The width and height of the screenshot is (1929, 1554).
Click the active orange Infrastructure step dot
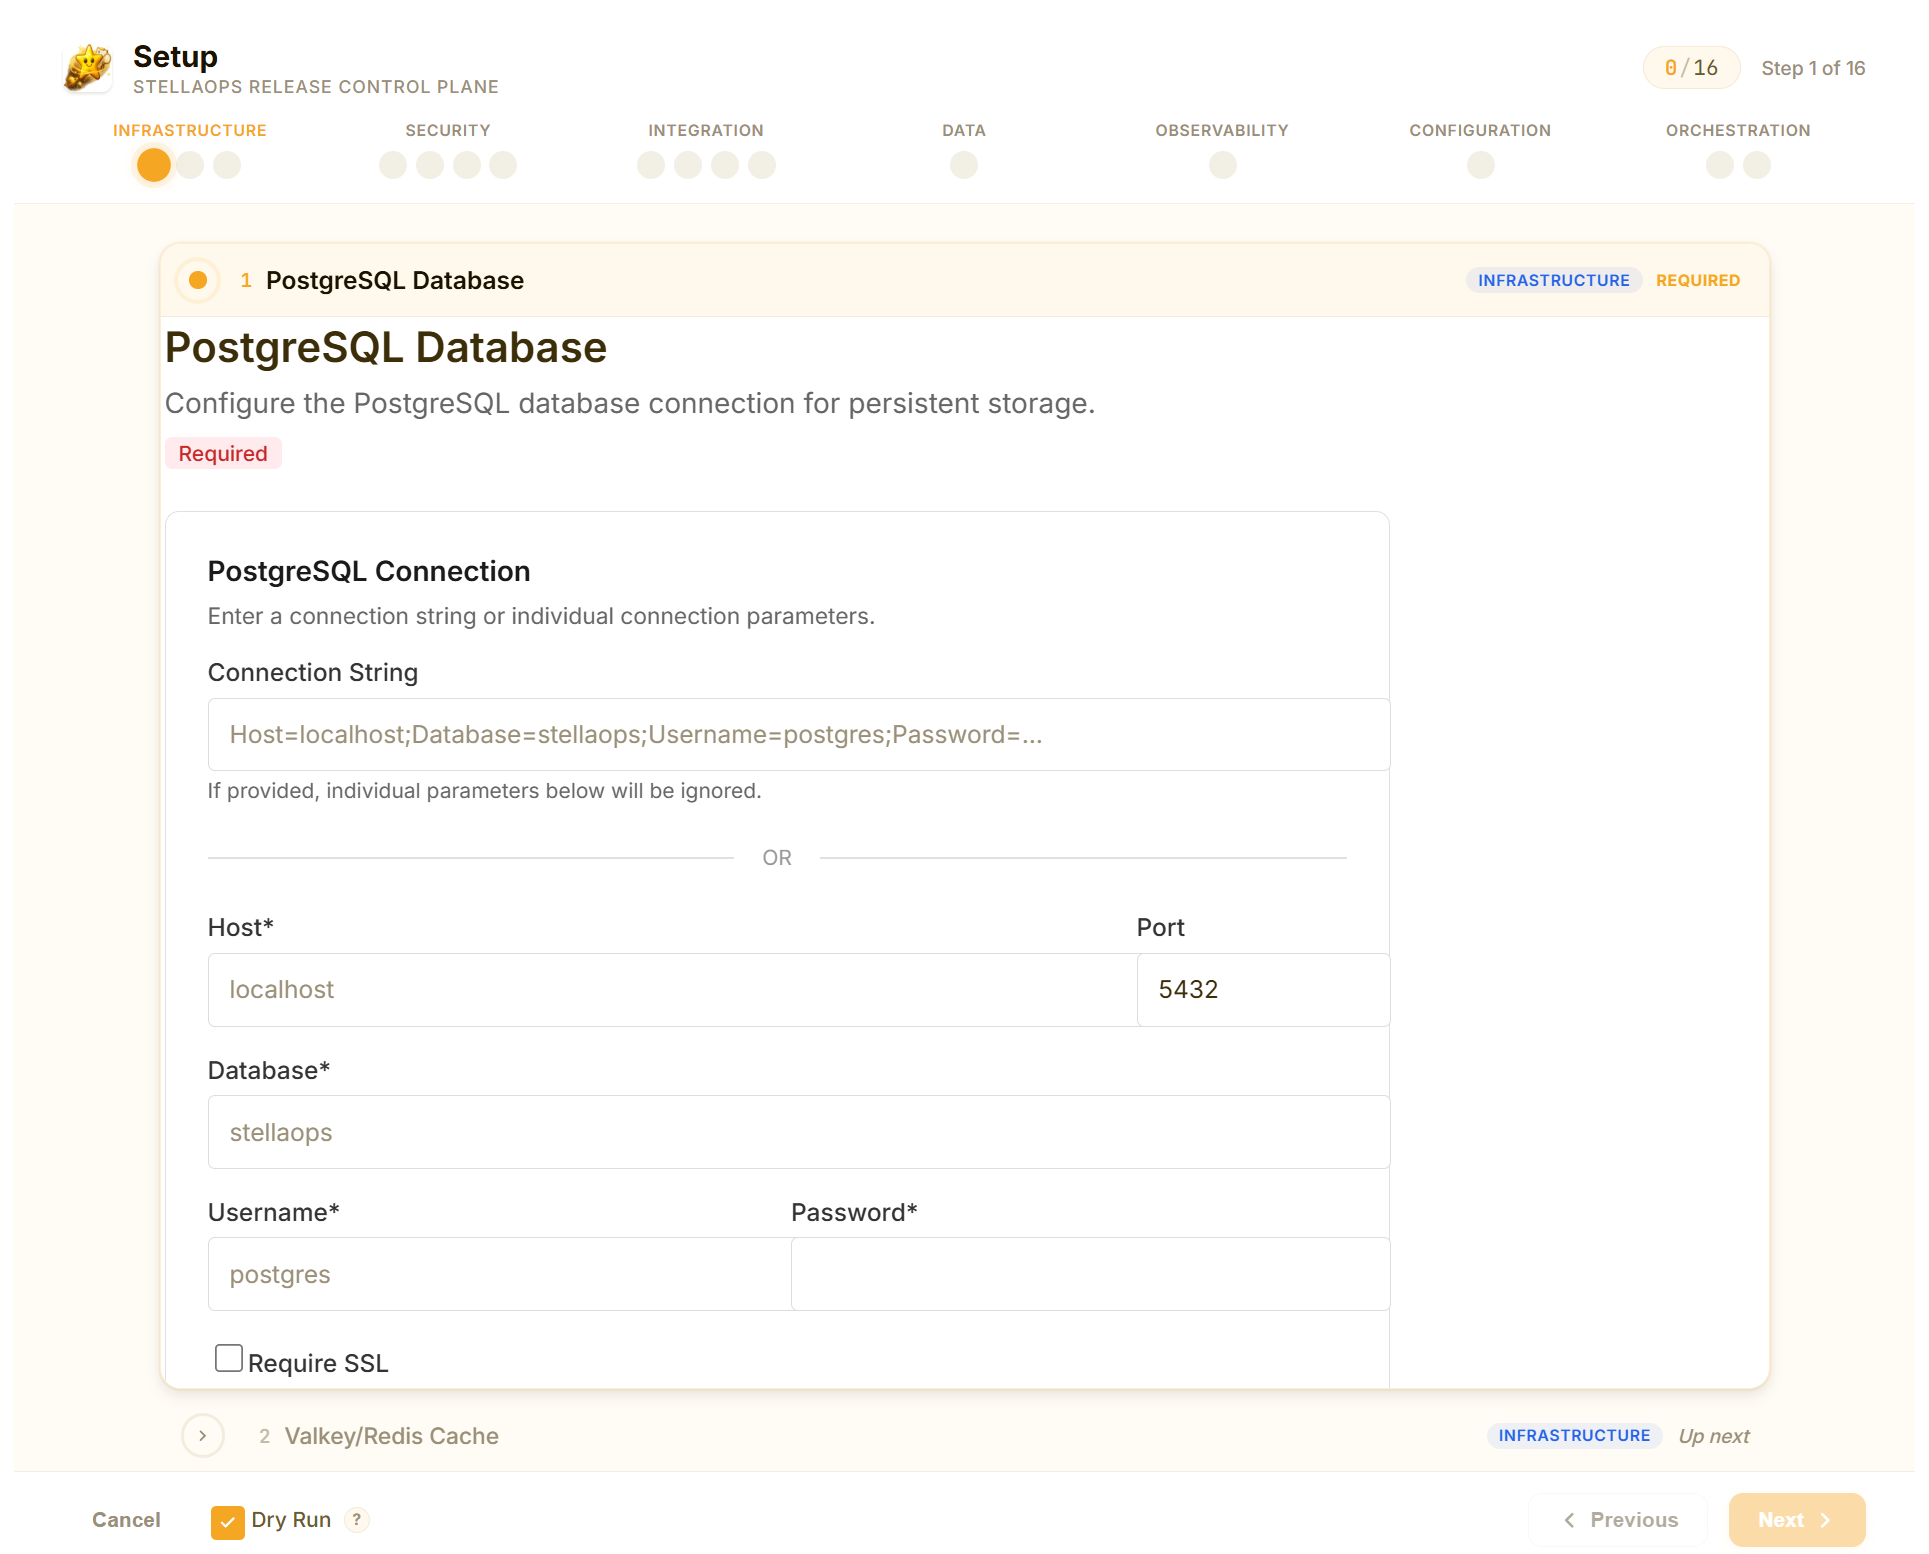pos(153,165)
